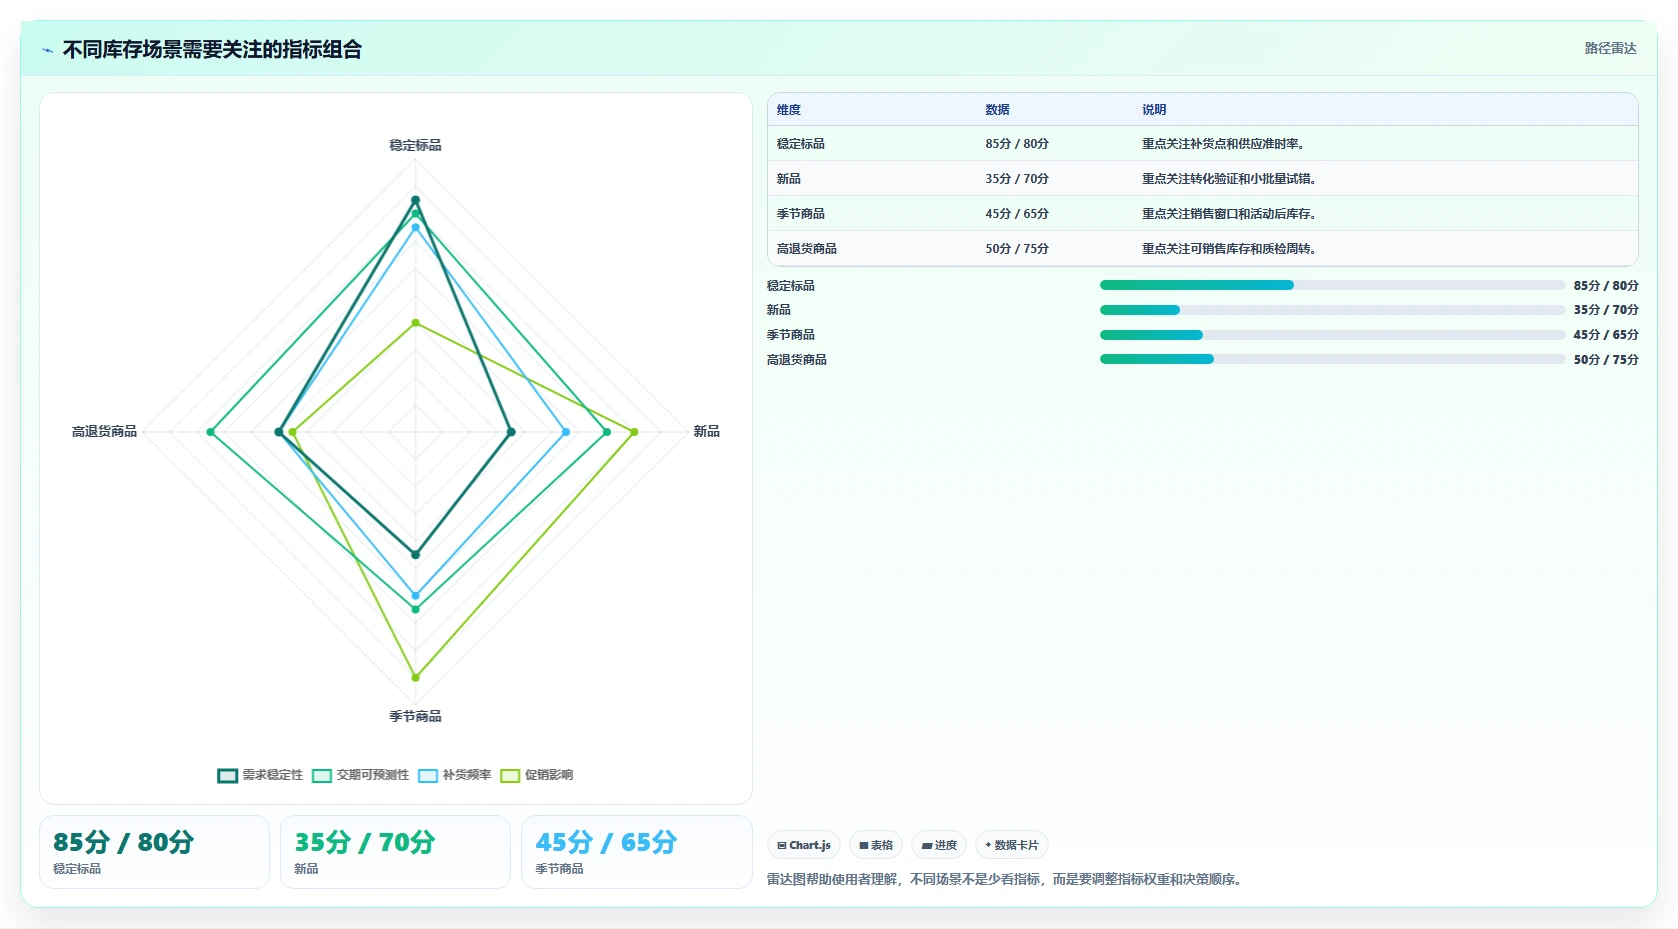
Task: Click the 高退货商品 radar axis label
Action: coord(104,431)
